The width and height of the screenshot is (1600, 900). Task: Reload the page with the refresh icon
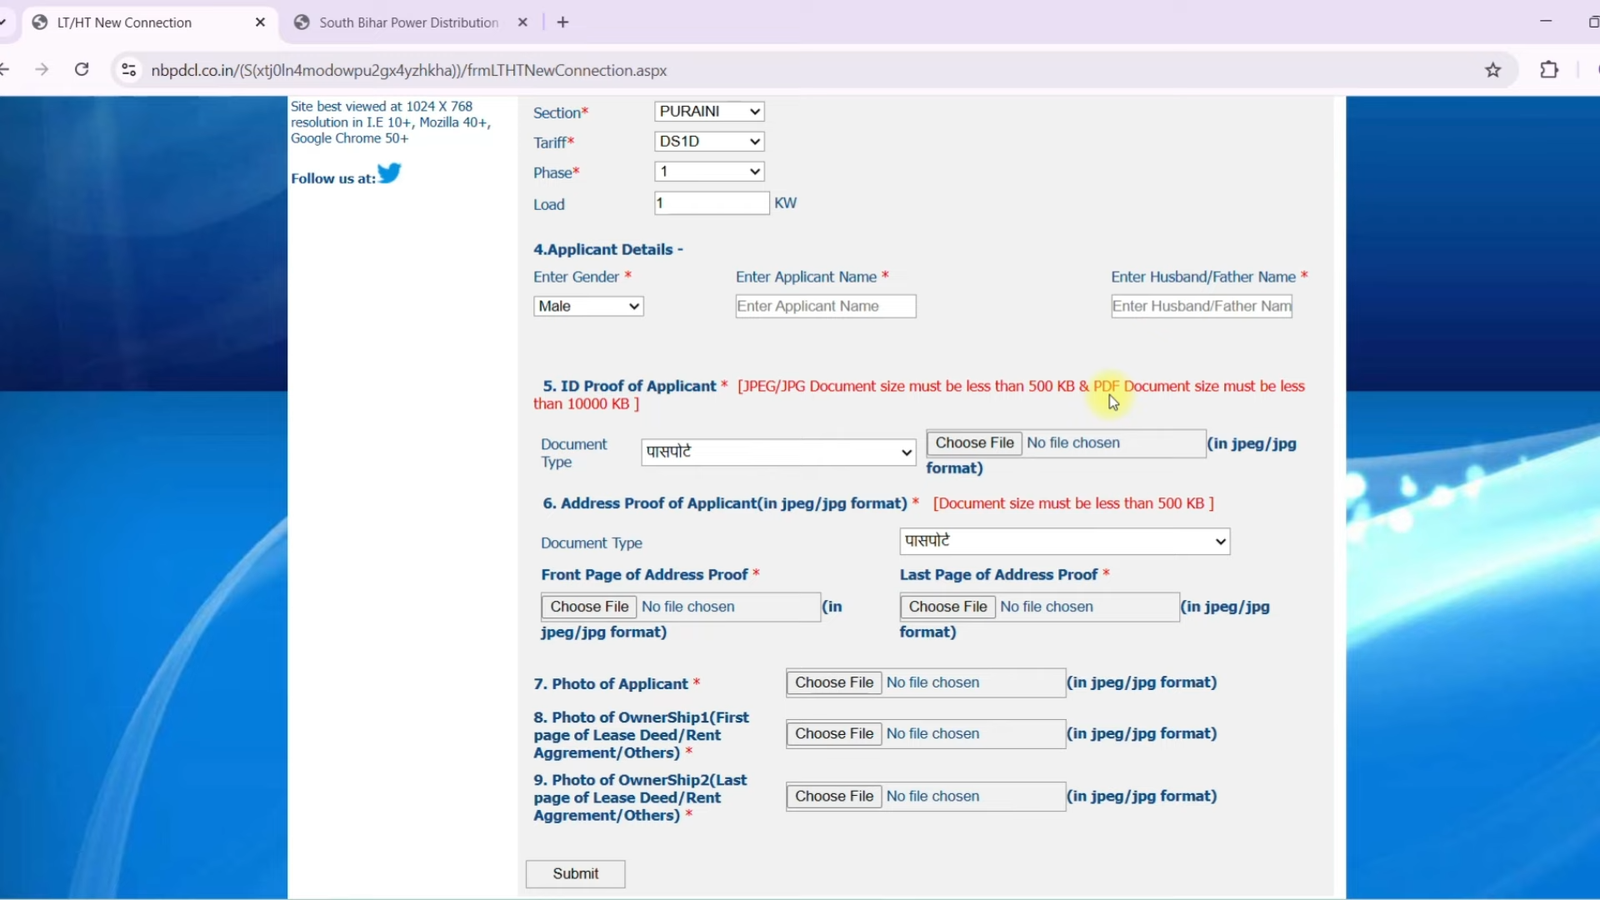[x=82, y=70]
